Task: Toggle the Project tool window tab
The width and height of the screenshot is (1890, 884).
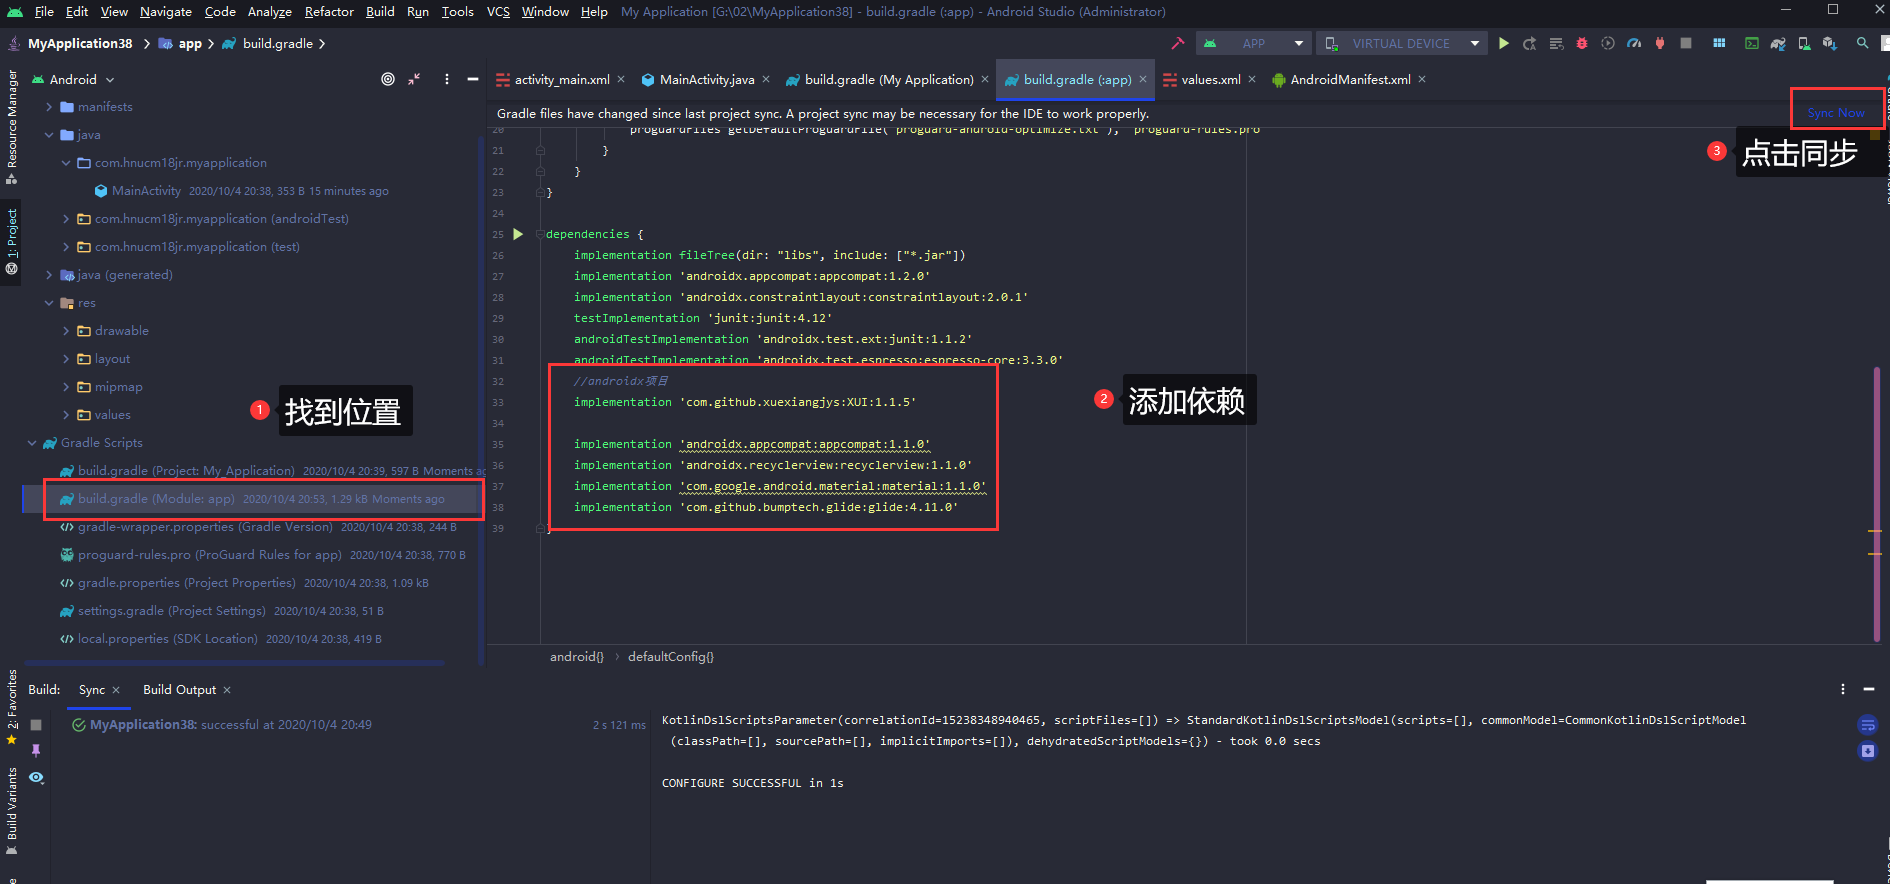Action: pyautogui.click(x=12, y=241)
